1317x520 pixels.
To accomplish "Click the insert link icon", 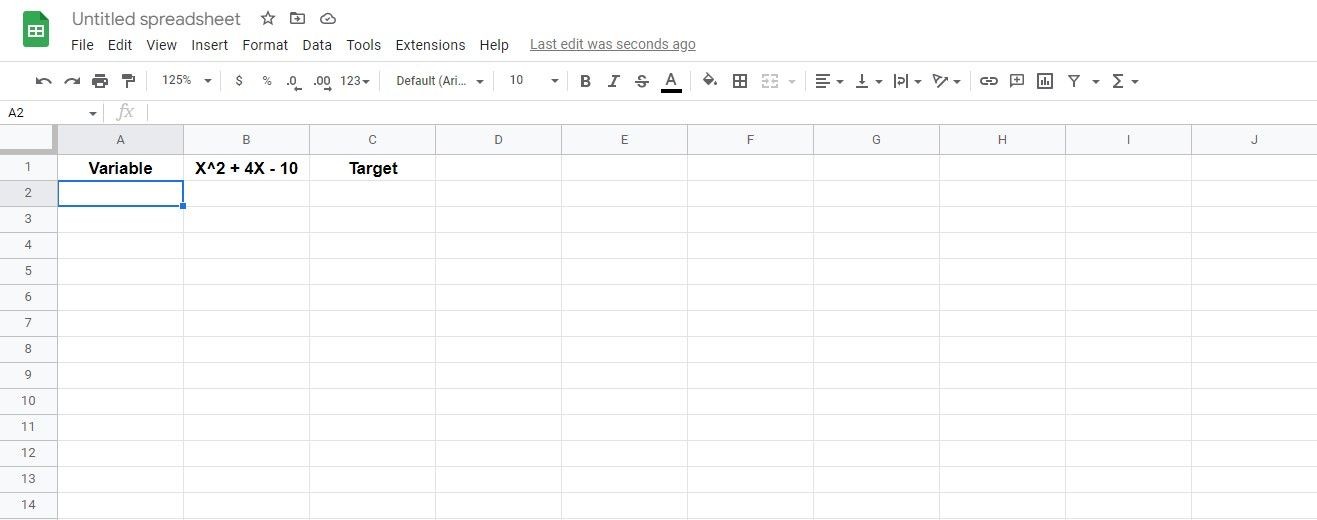I will pos(988,81).
